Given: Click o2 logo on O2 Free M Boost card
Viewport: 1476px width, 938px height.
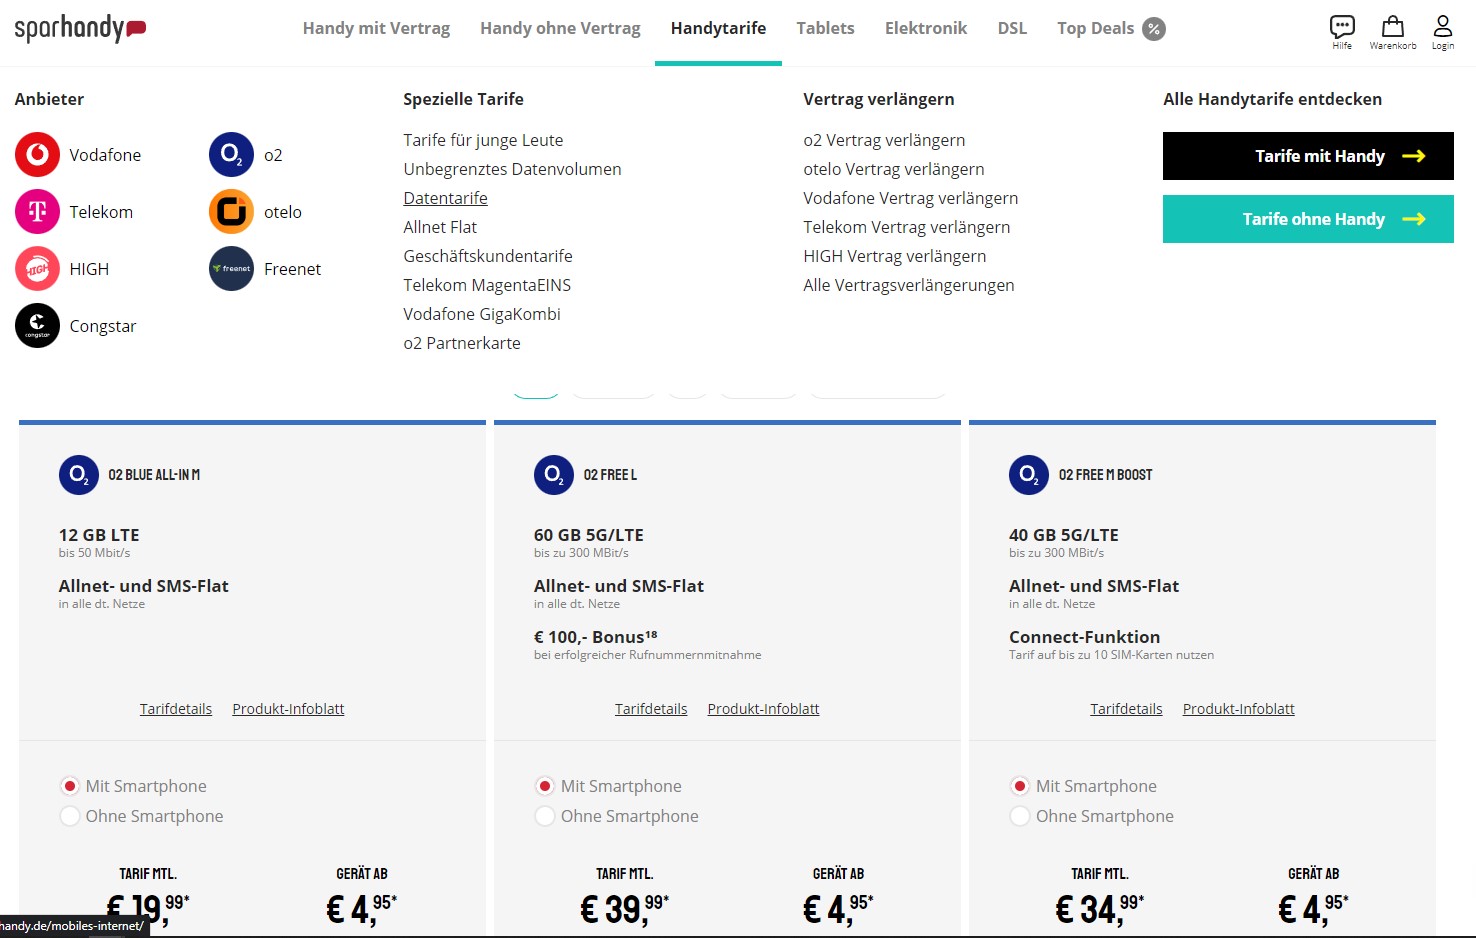Looking at the screenshot, I should click(1029, 475).
